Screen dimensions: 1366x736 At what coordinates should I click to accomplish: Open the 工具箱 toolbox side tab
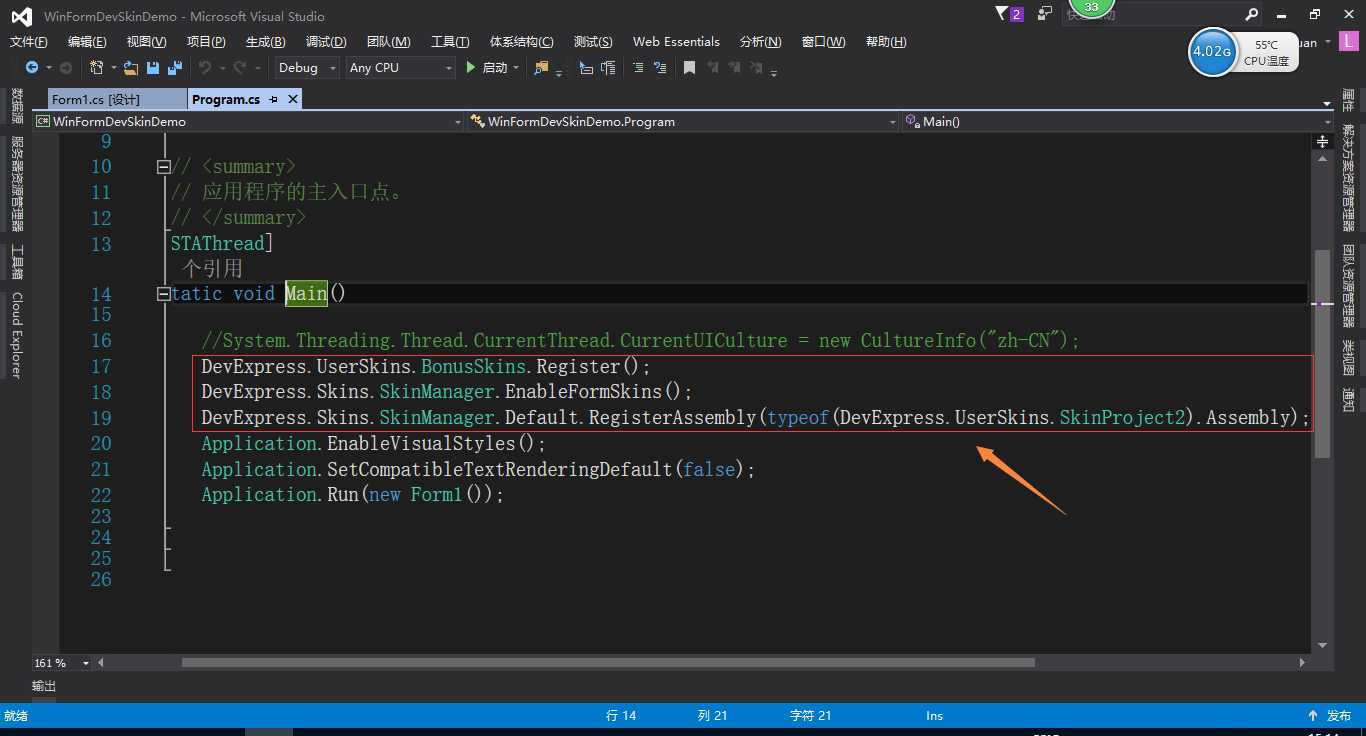point(16,262)
